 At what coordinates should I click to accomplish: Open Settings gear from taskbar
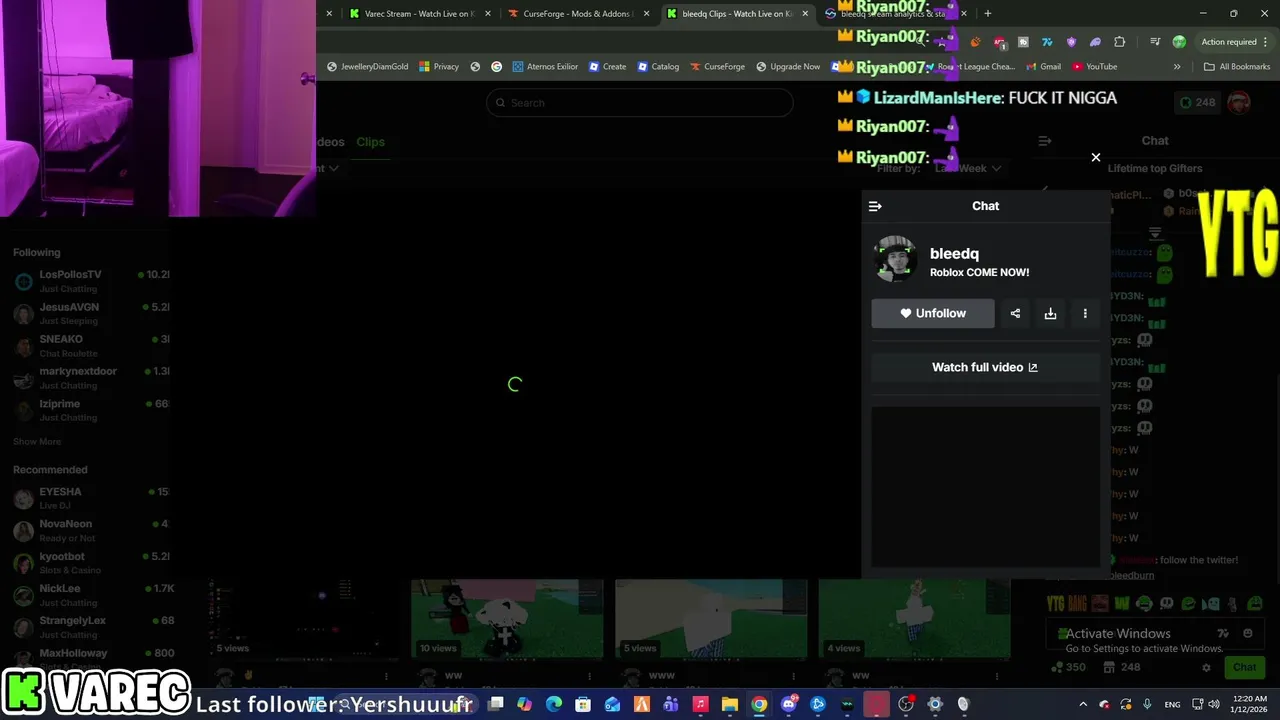pos(935,704)
